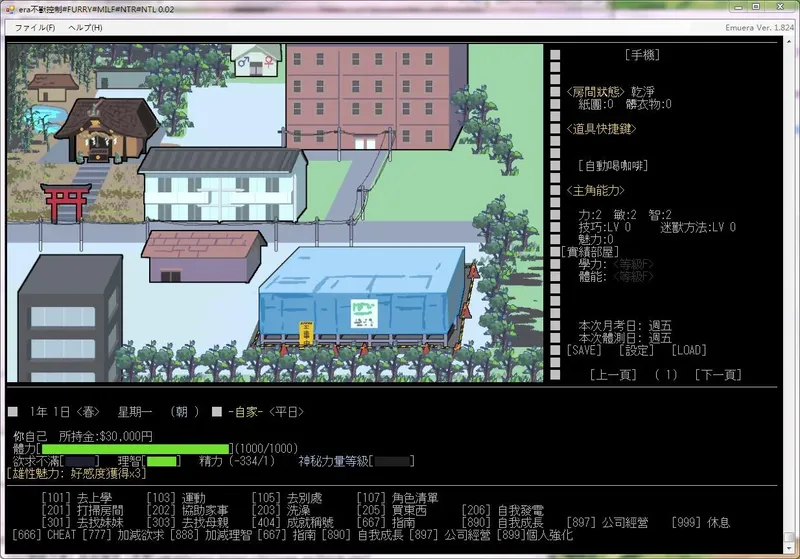Click the 精力 (-334/1) value

coord(237,462)
